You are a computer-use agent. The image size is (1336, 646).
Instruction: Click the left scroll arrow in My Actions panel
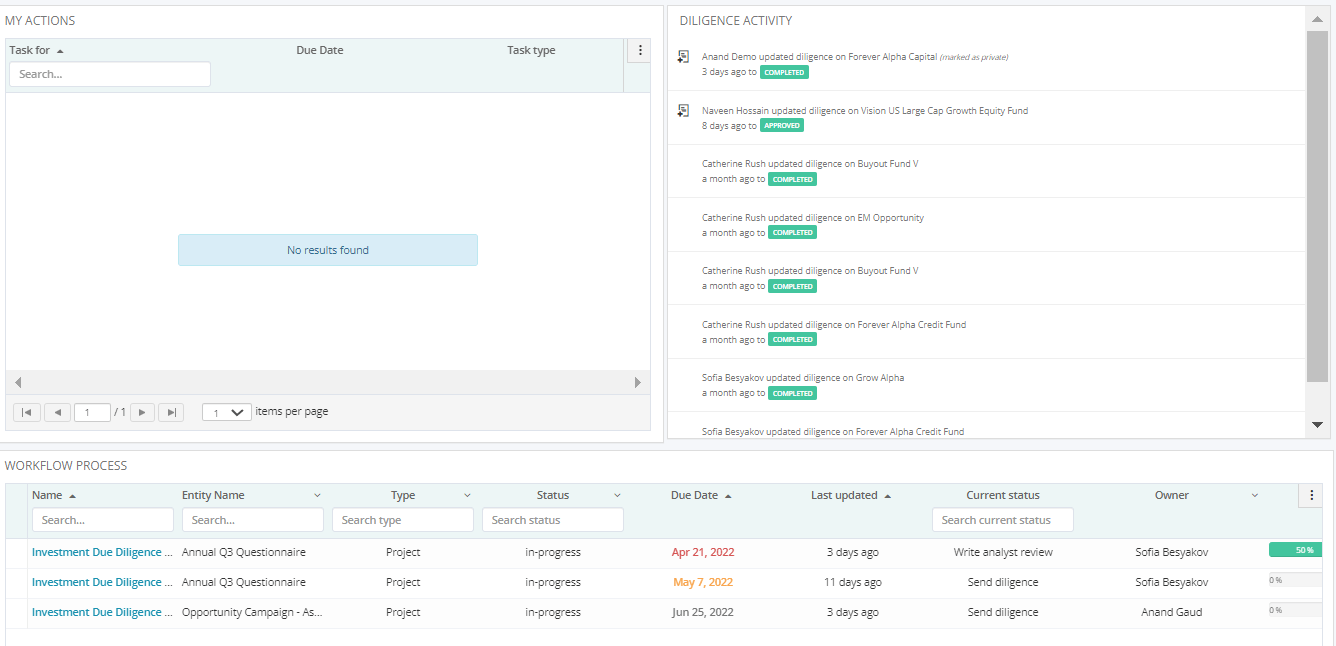click(x=17, y=382)
